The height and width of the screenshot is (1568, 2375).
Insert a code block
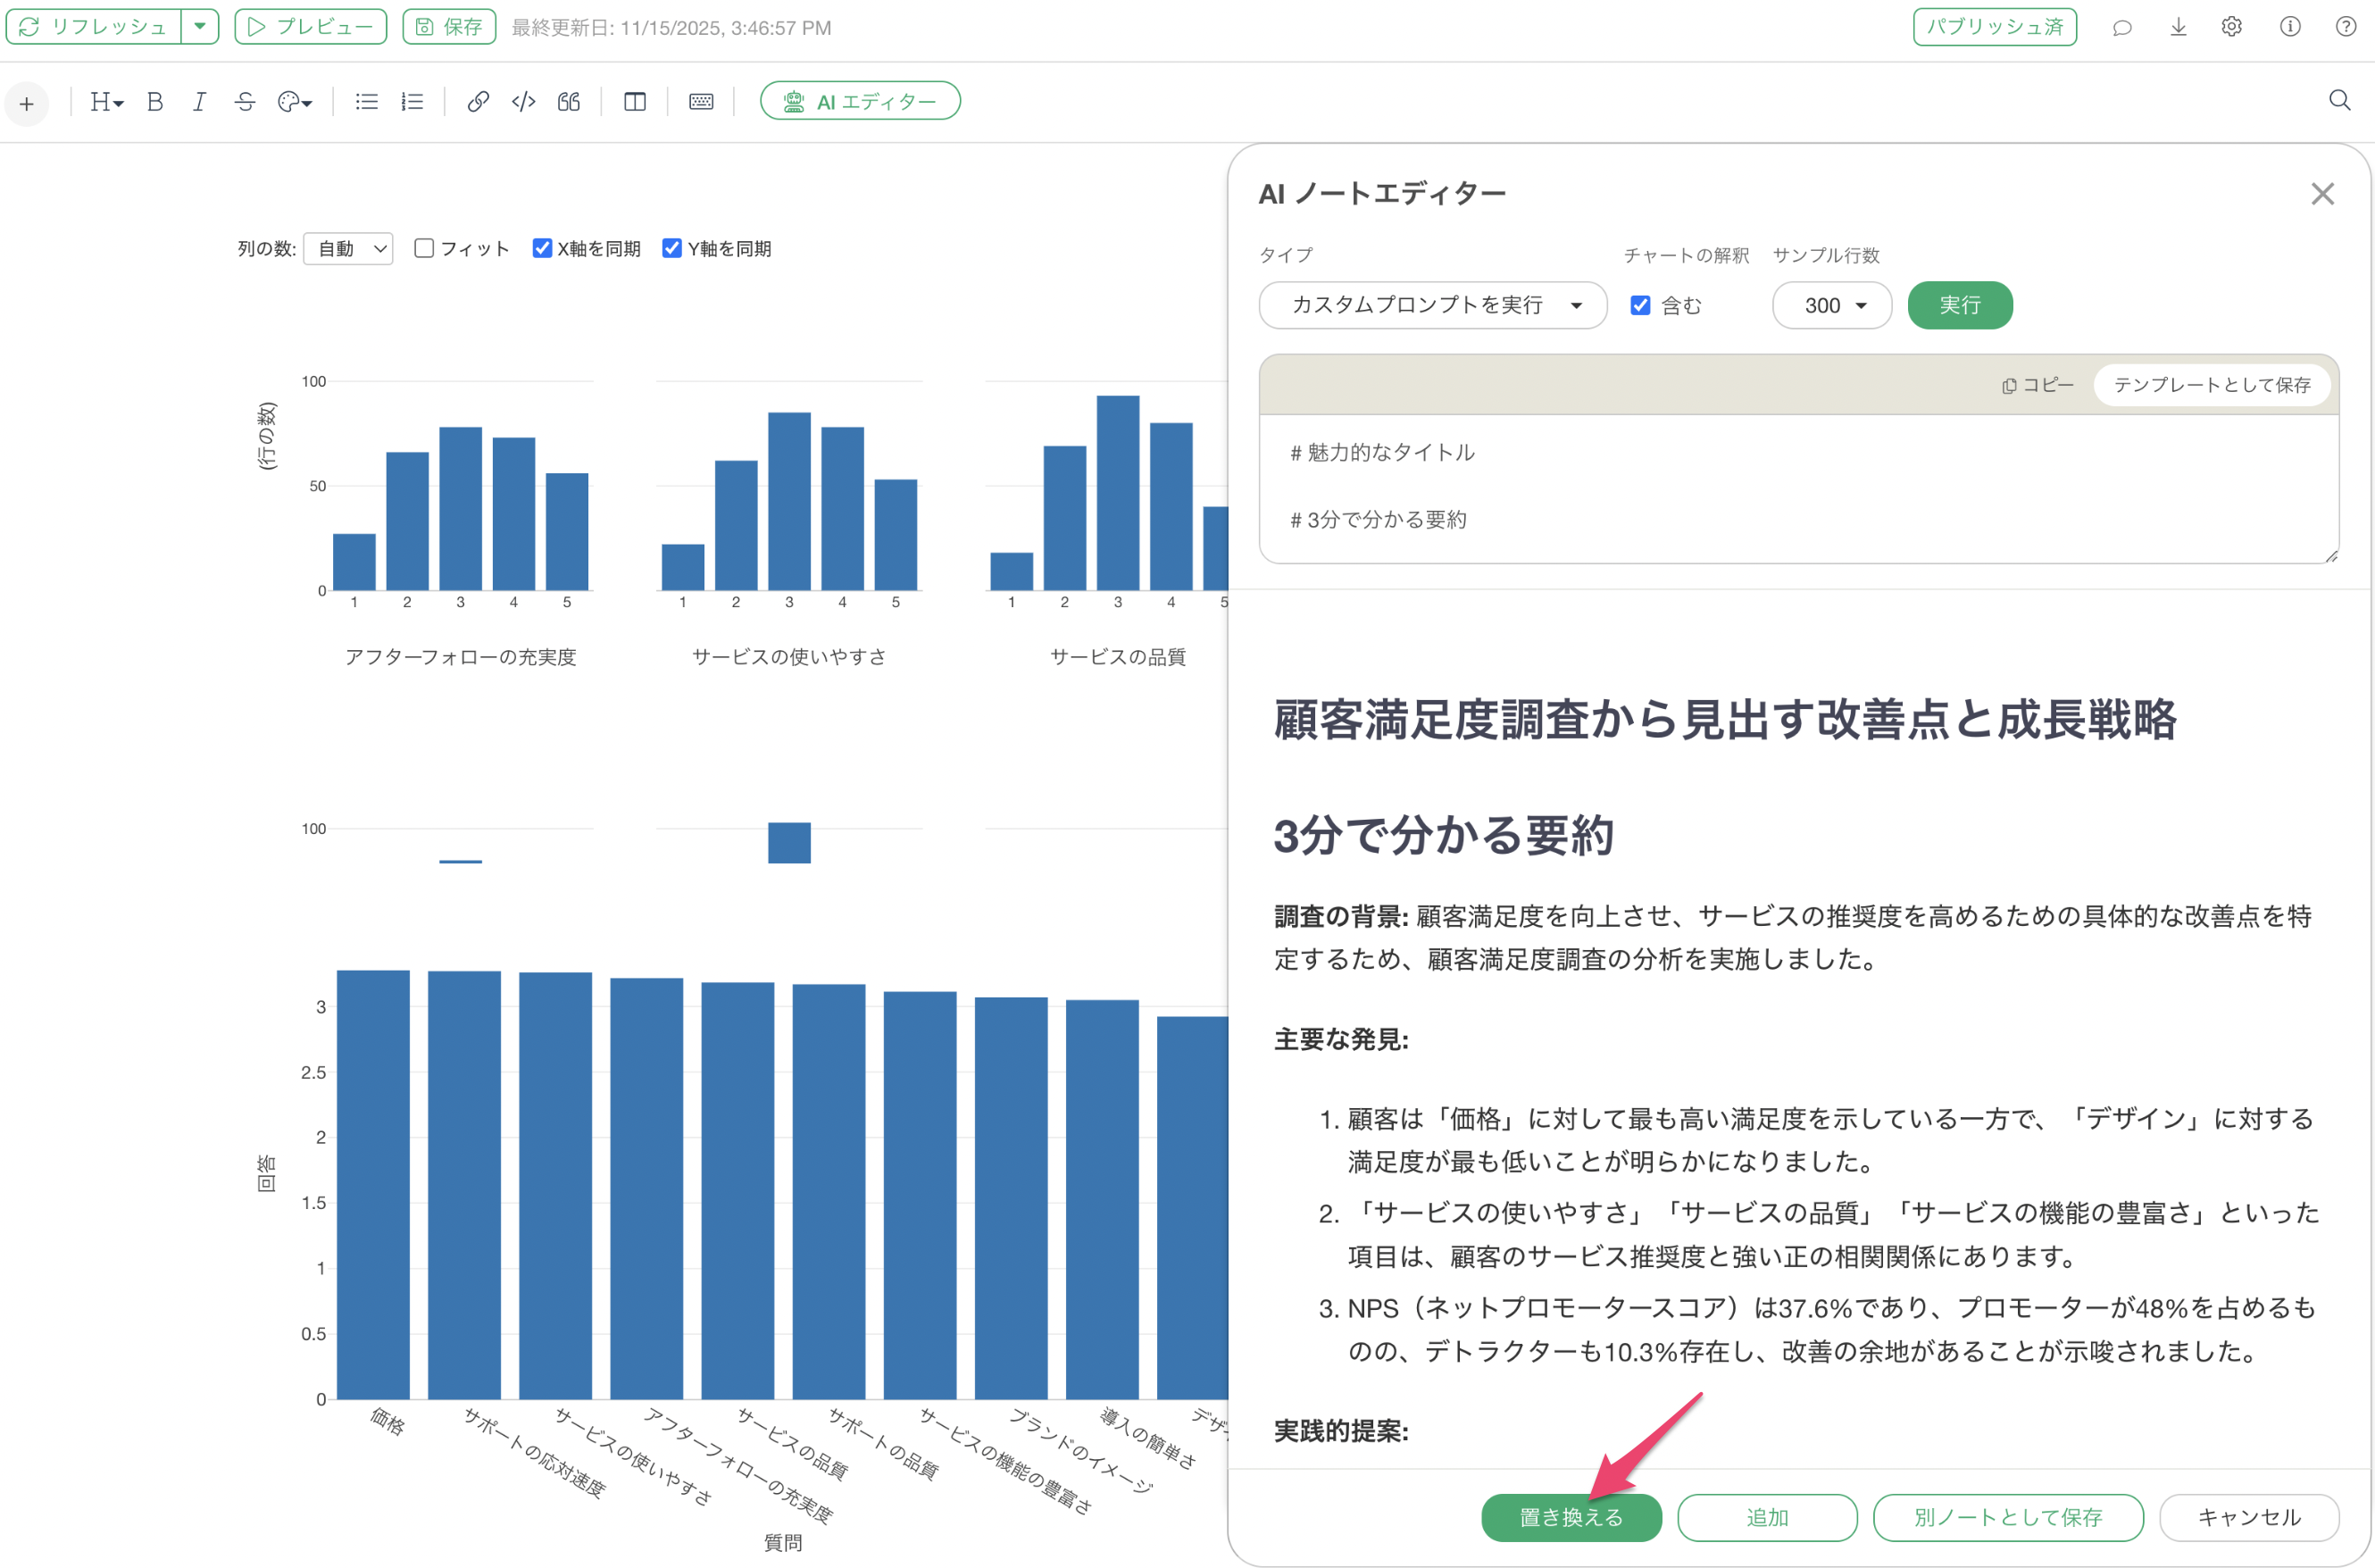[x=523, y=102]
